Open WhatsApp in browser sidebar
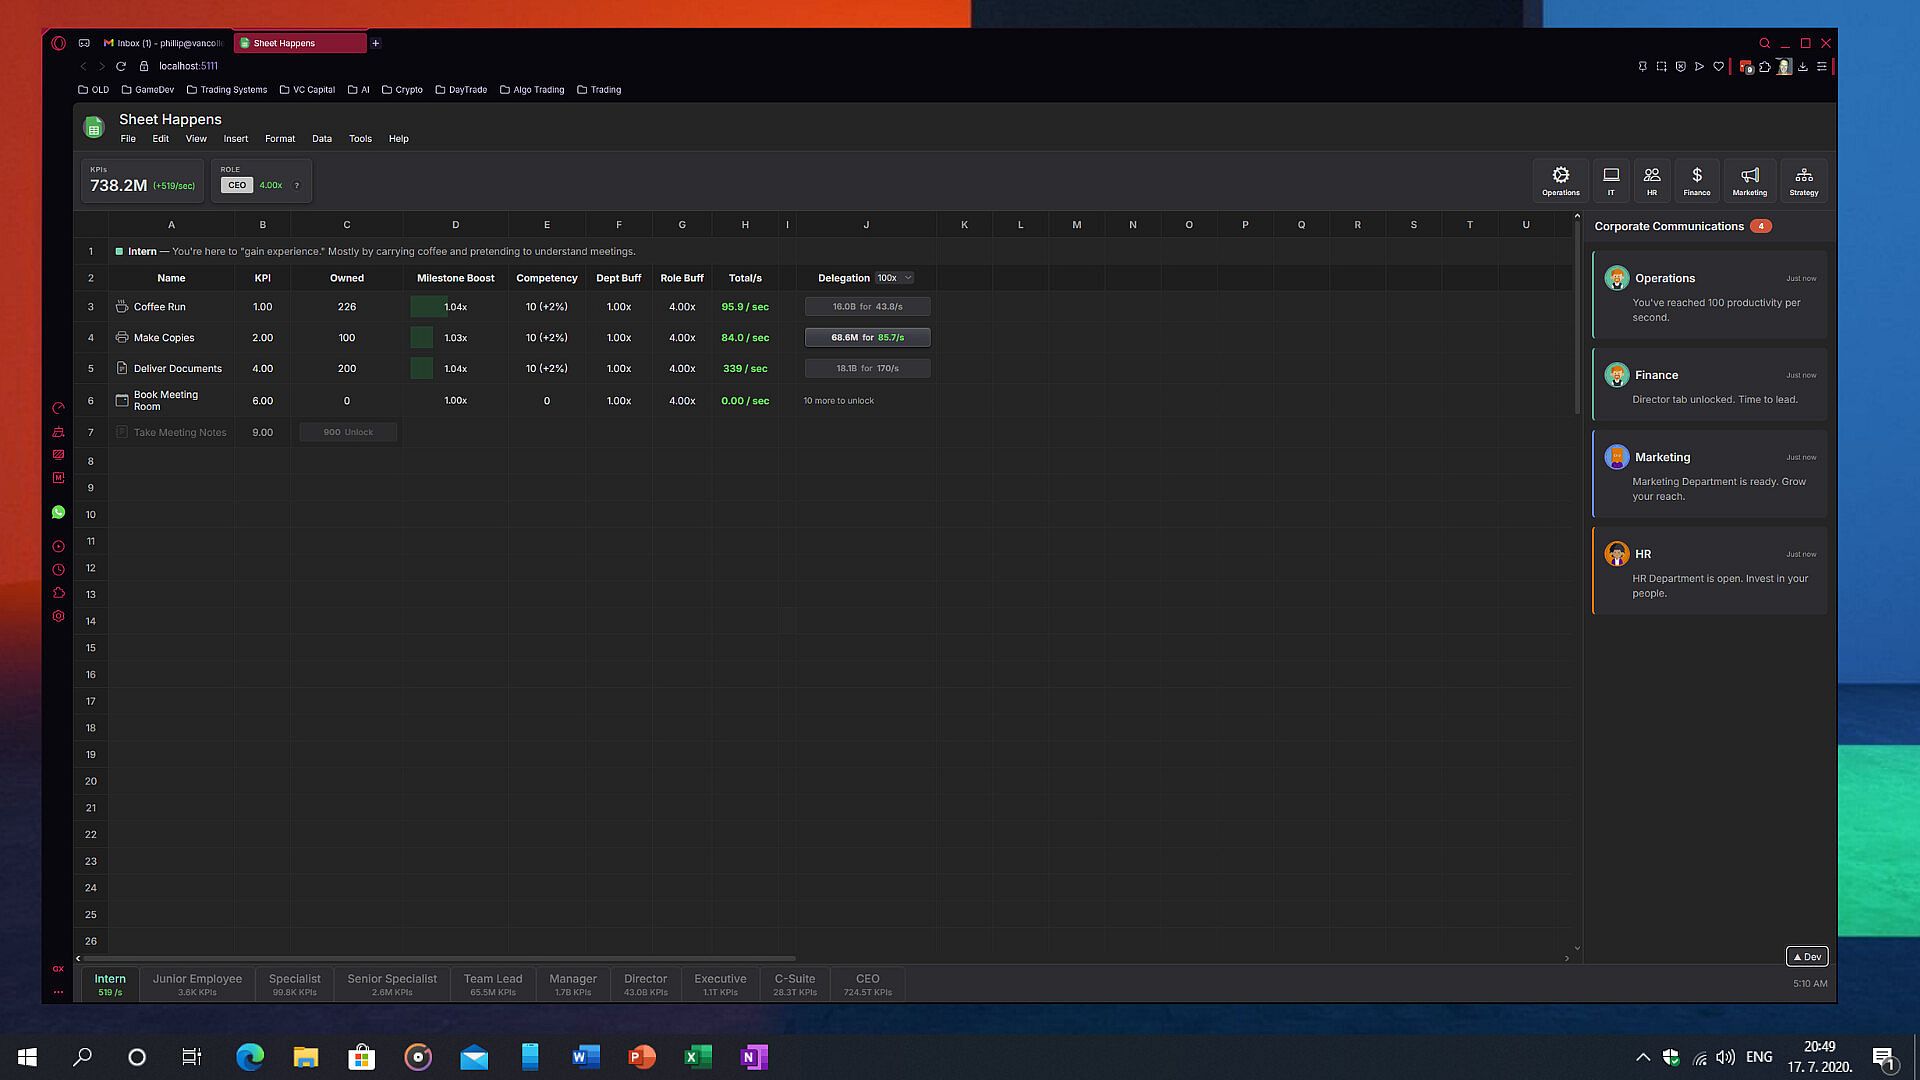 point(58,512)
